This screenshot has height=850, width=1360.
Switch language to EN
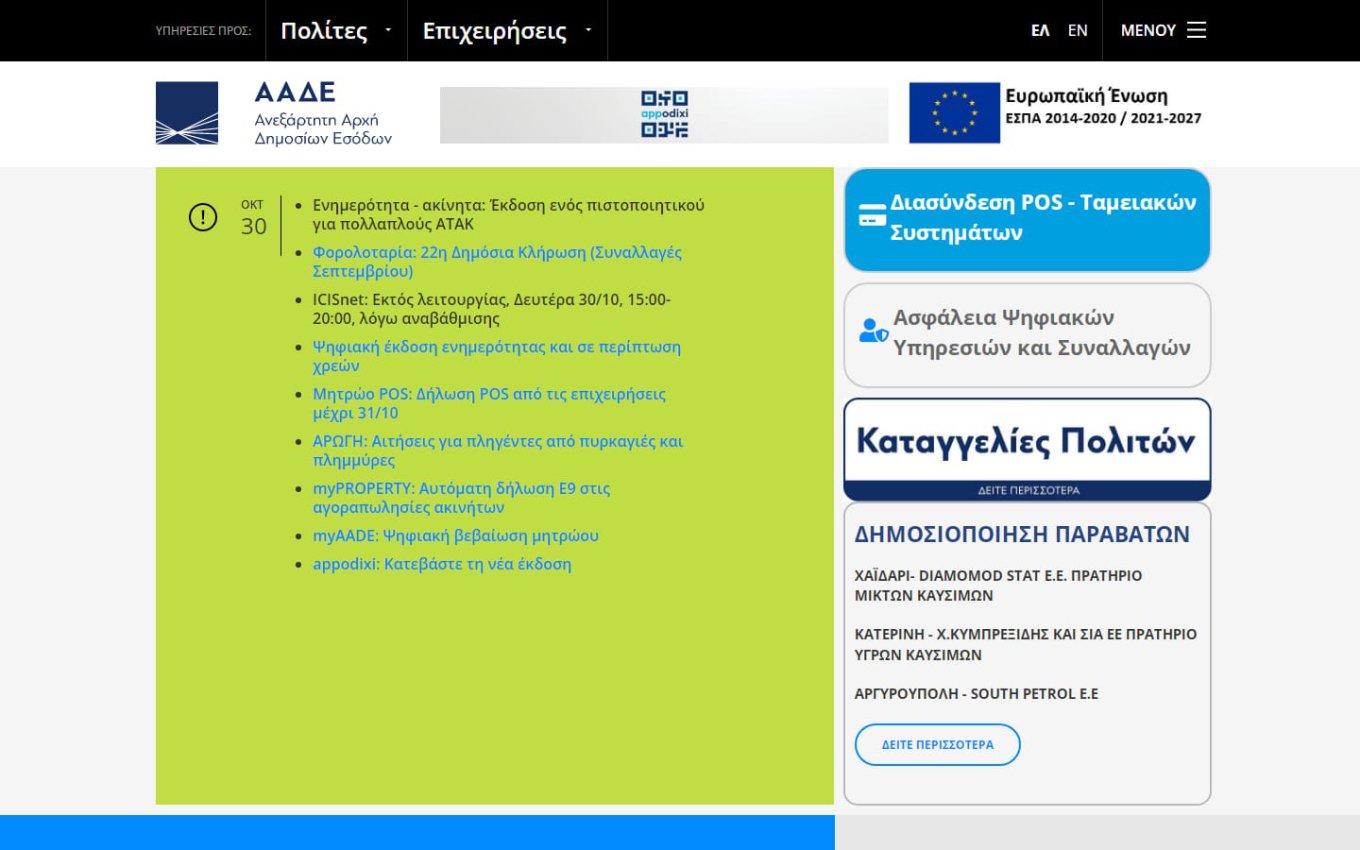click(x=1077, y=31)
